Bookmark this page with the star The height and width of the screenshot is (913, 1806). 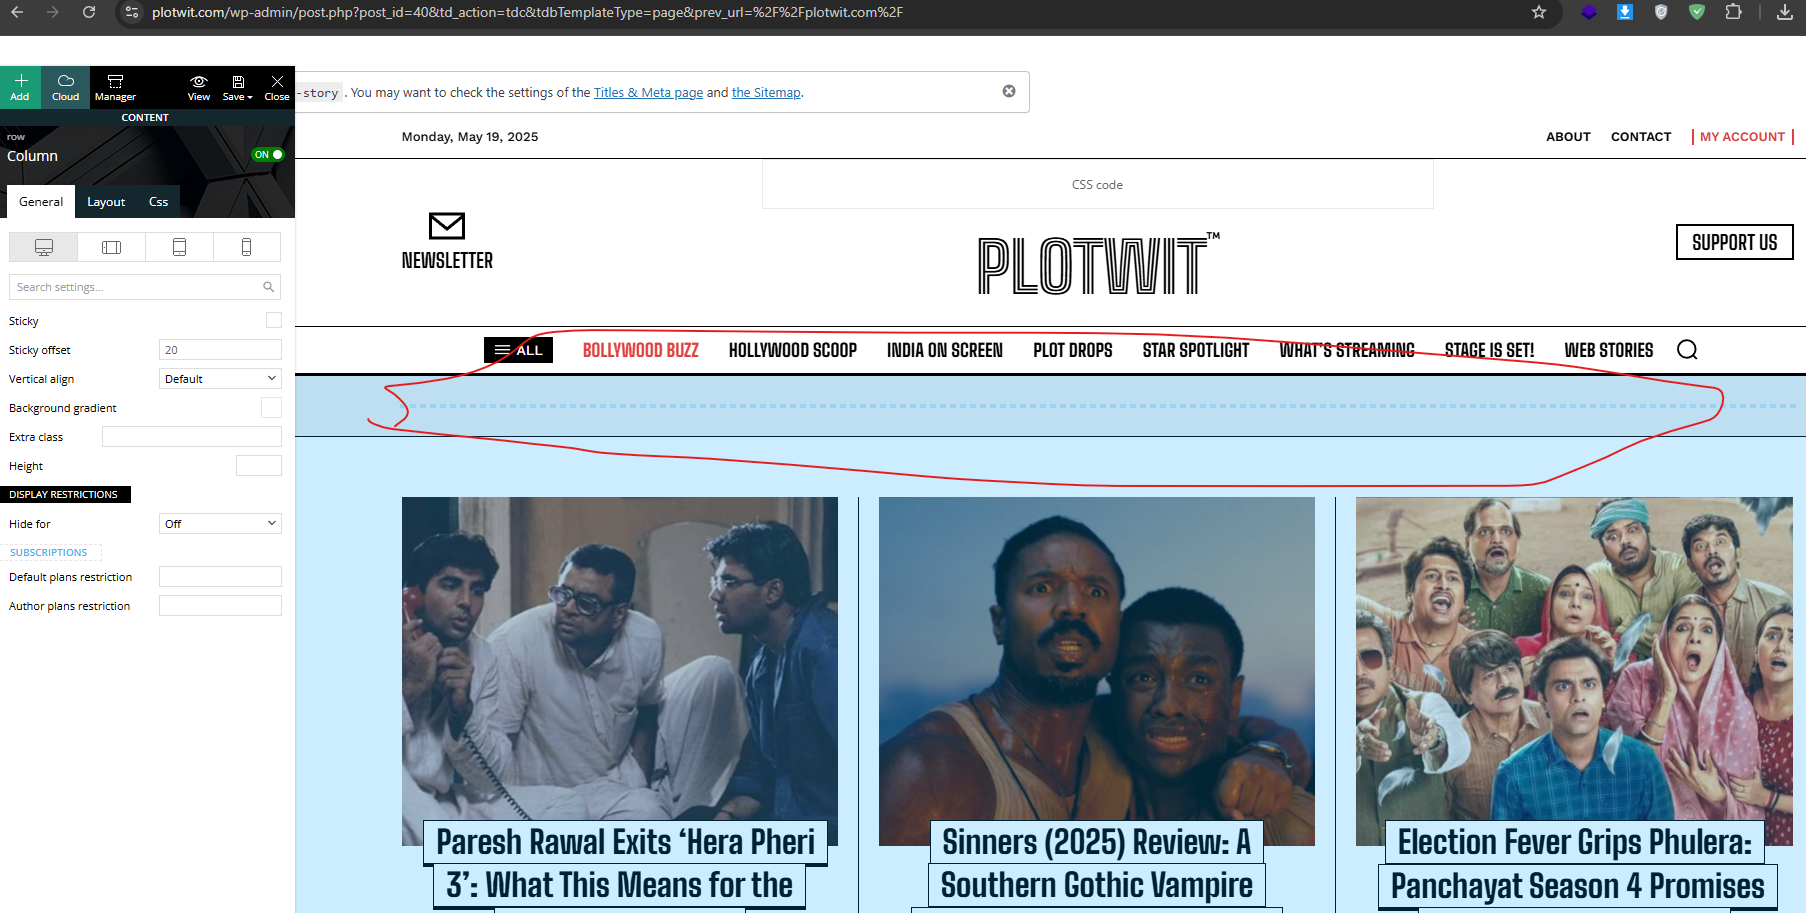(1539, 12)
